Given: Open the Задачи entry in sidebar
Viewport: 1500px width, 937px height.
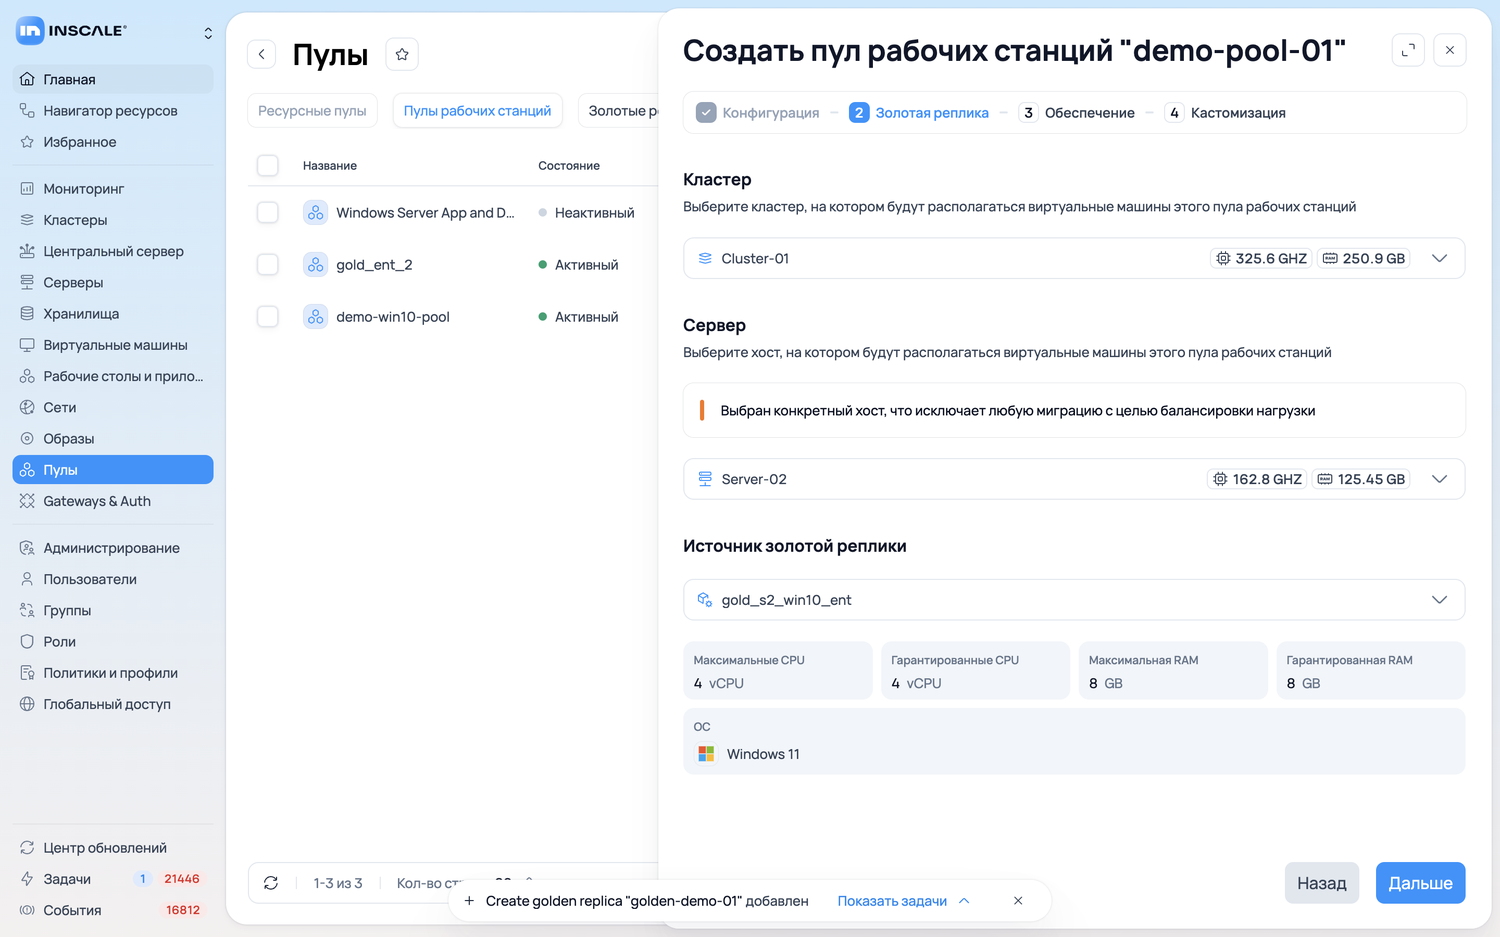Looking at the screenshot, I should 113,879.
